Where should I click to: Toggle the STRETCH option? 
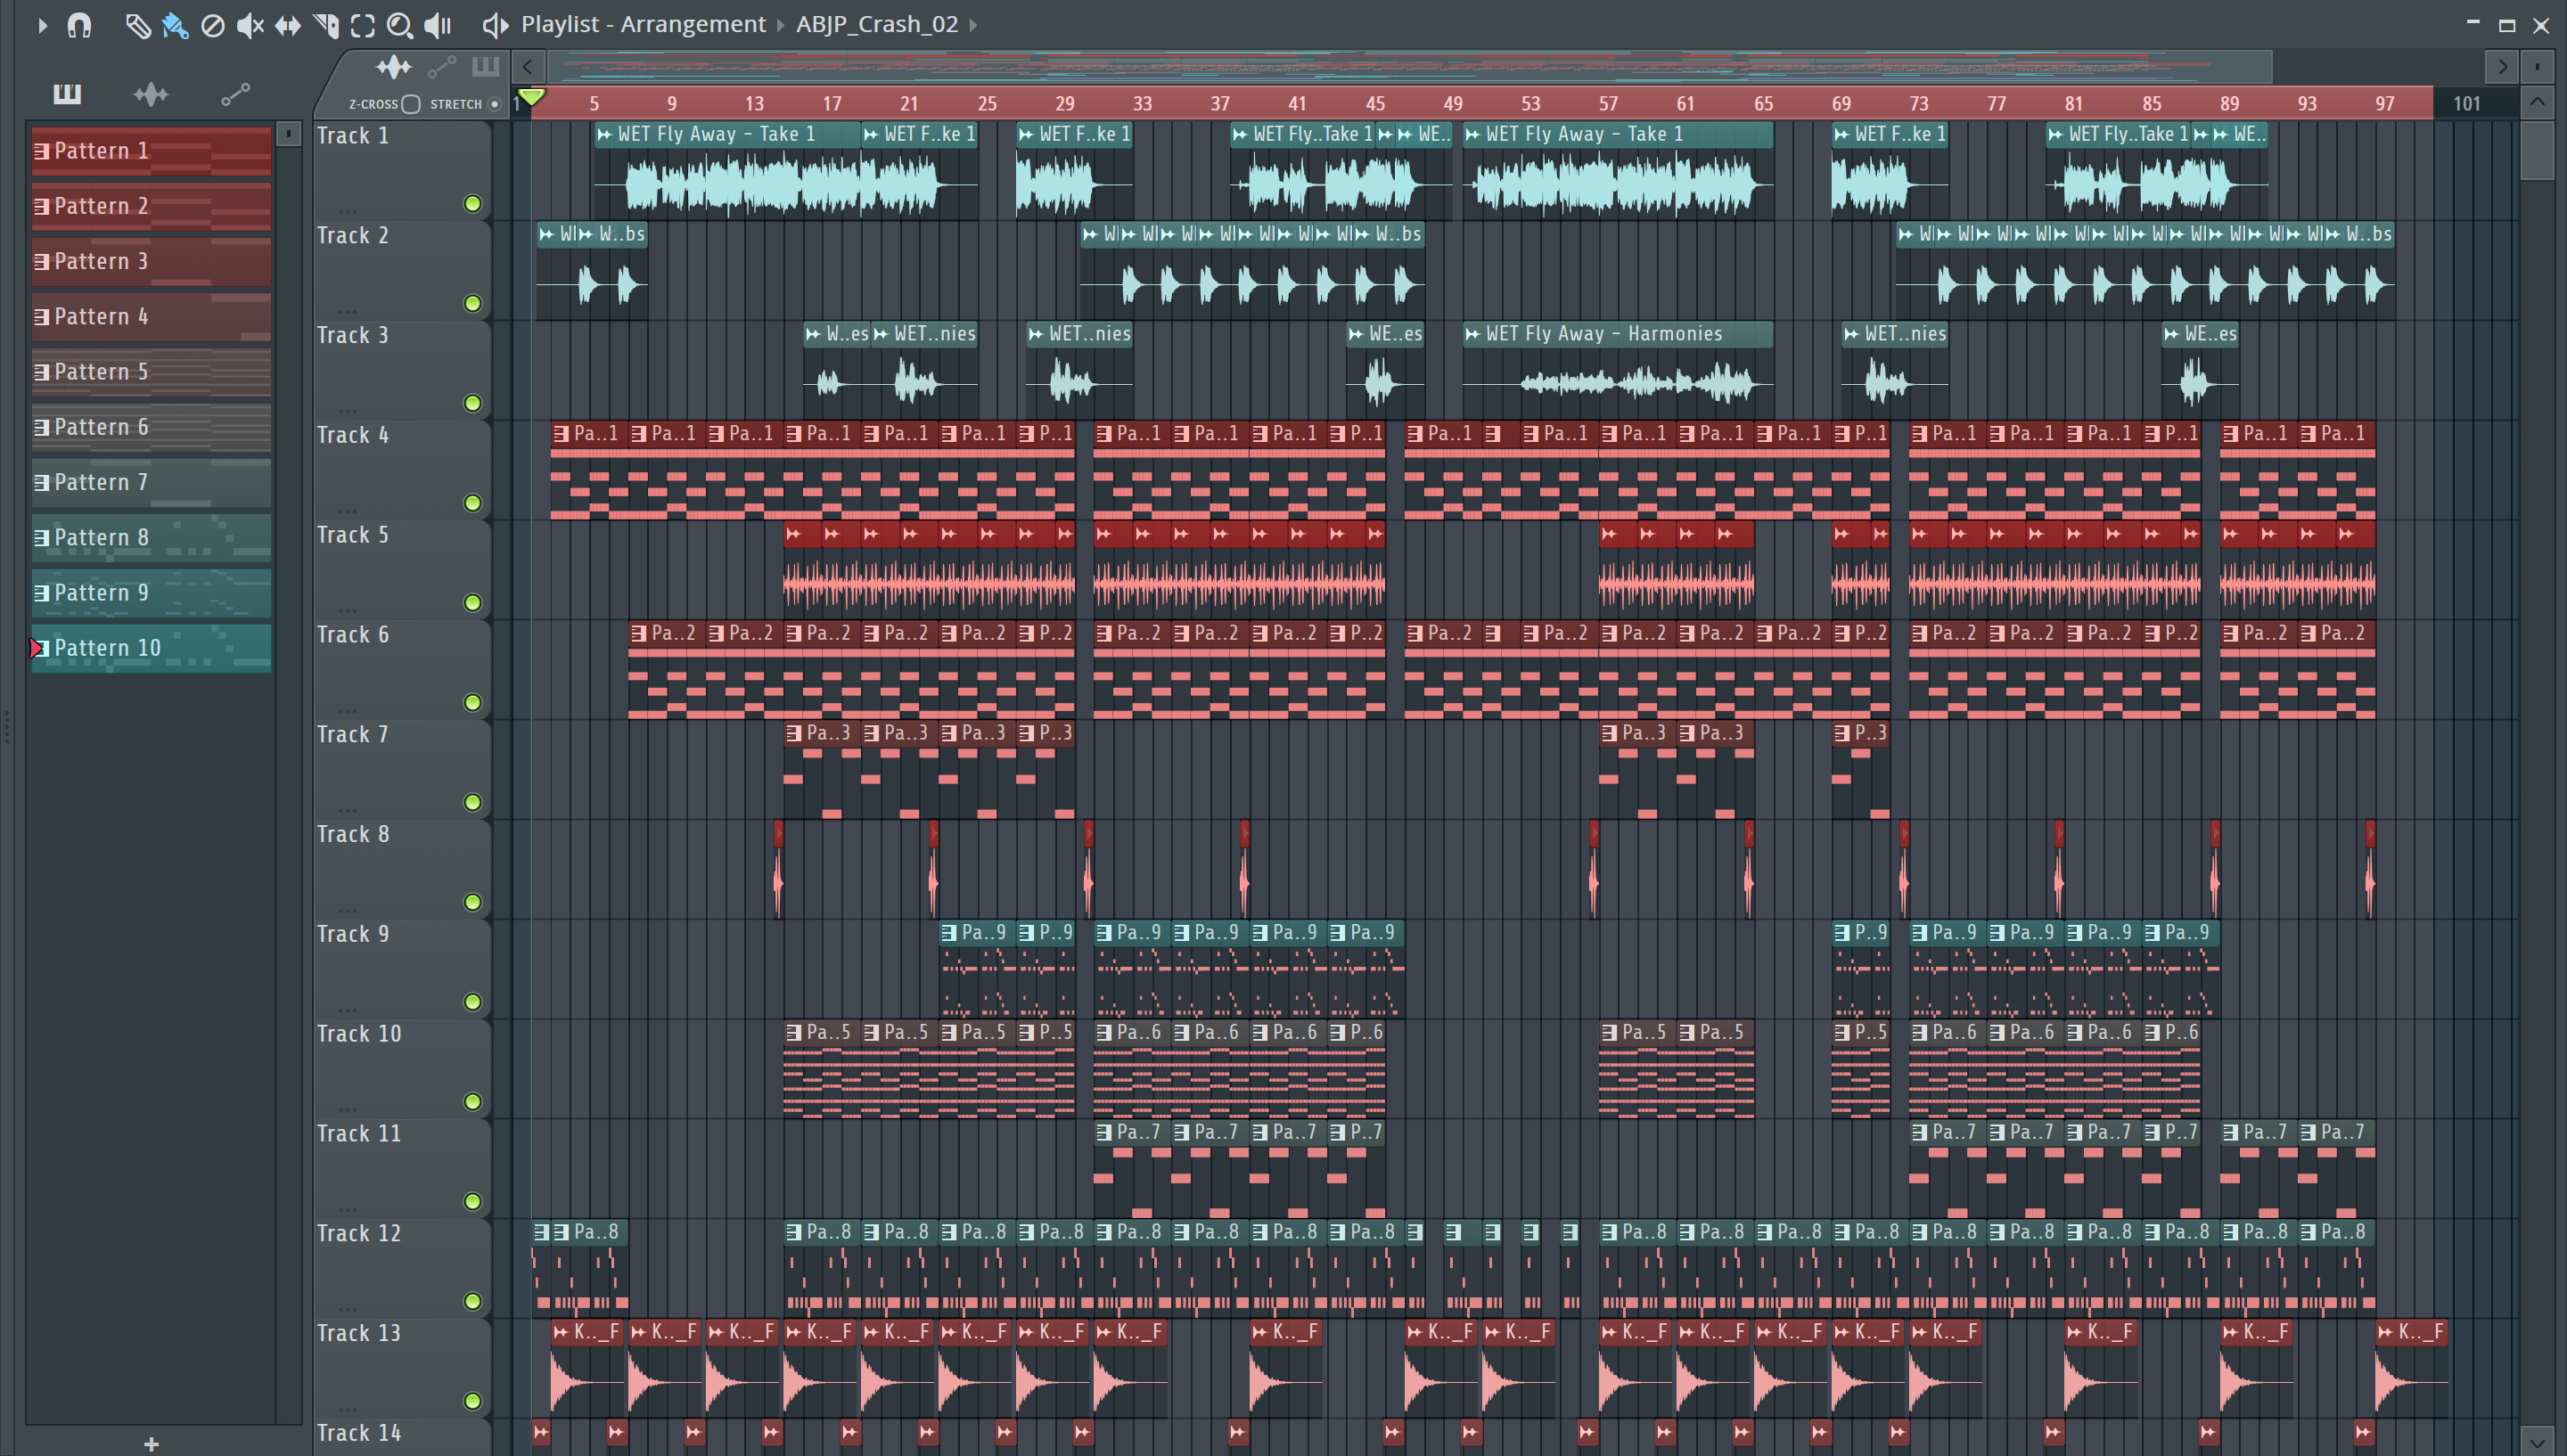click(x=494, y=104)
